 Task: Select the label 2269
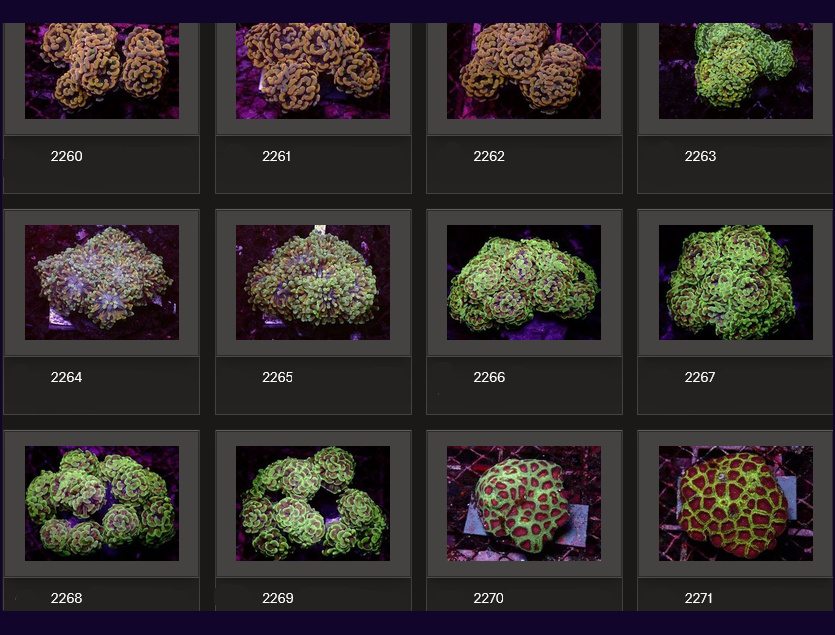[277, 598]
